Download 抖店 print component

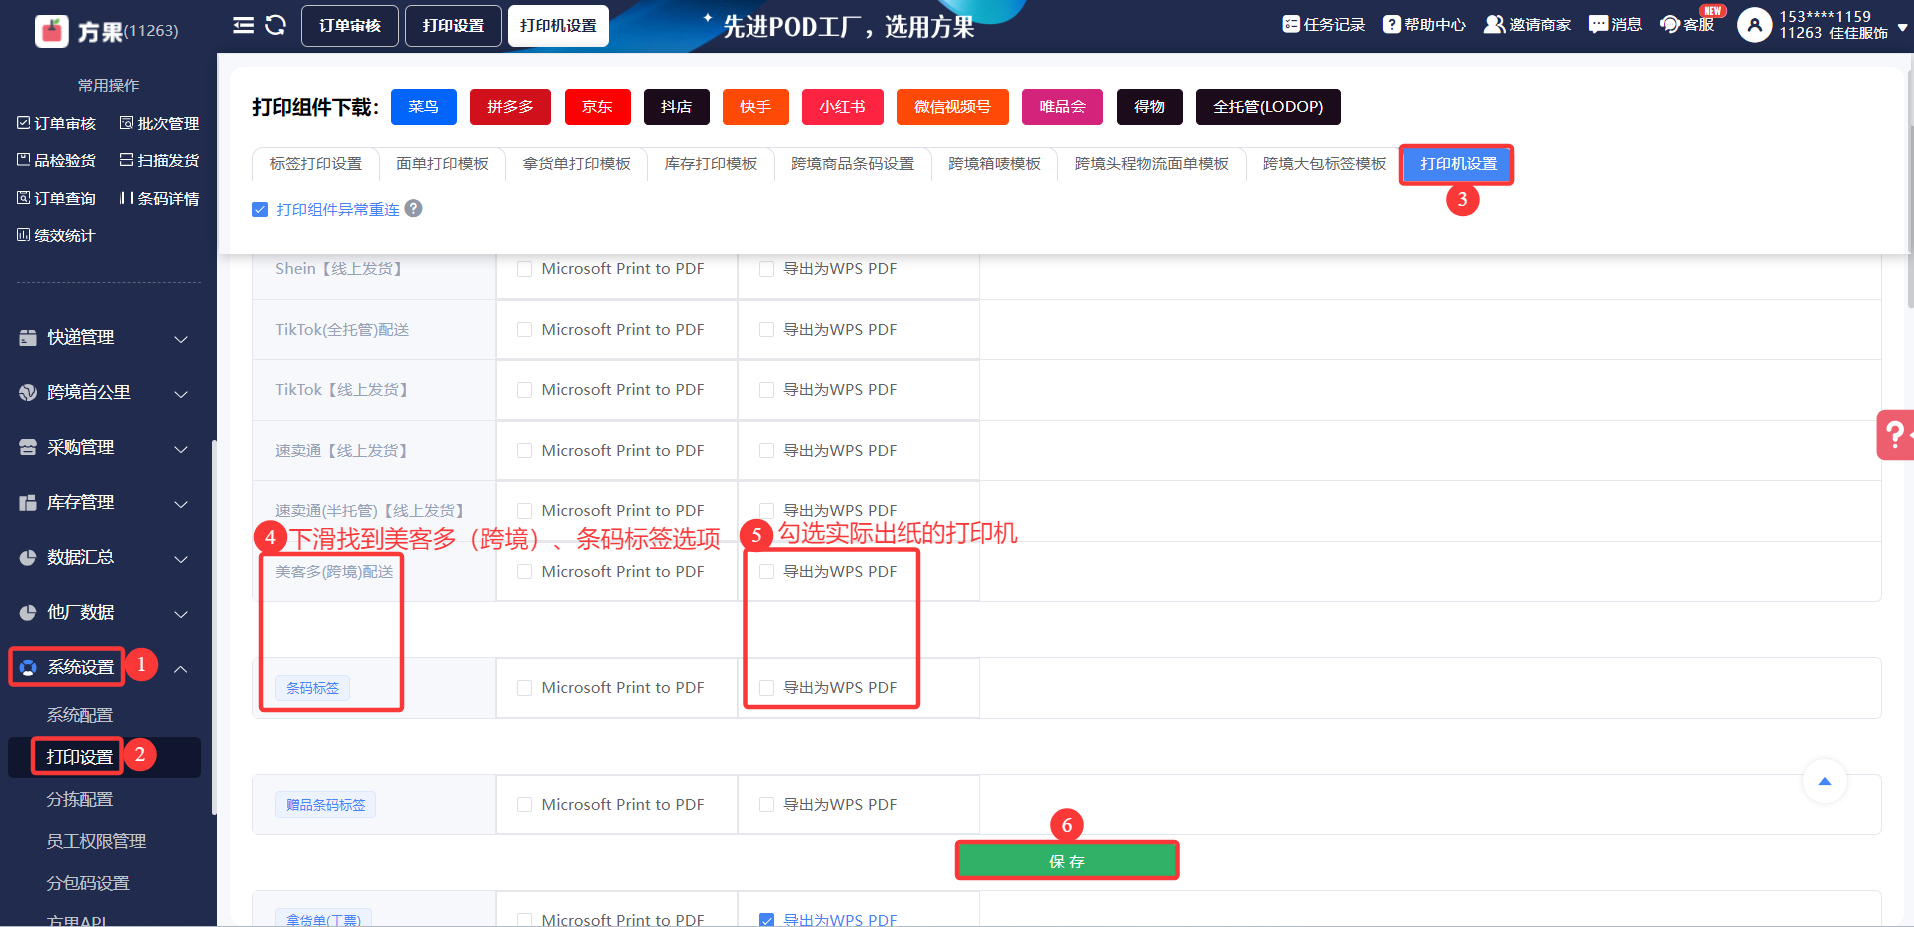[x=677, y=107]
